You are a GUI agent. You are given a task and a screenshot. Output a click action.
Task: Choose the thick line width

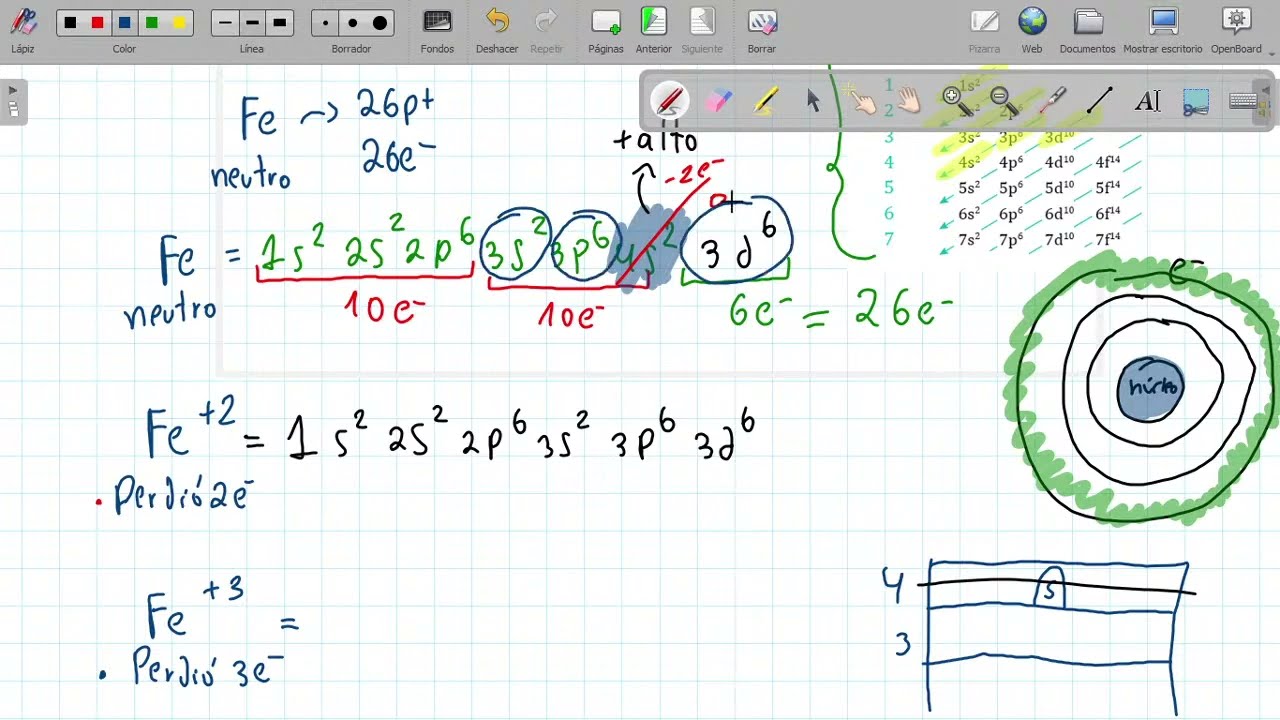click(279, 22)
